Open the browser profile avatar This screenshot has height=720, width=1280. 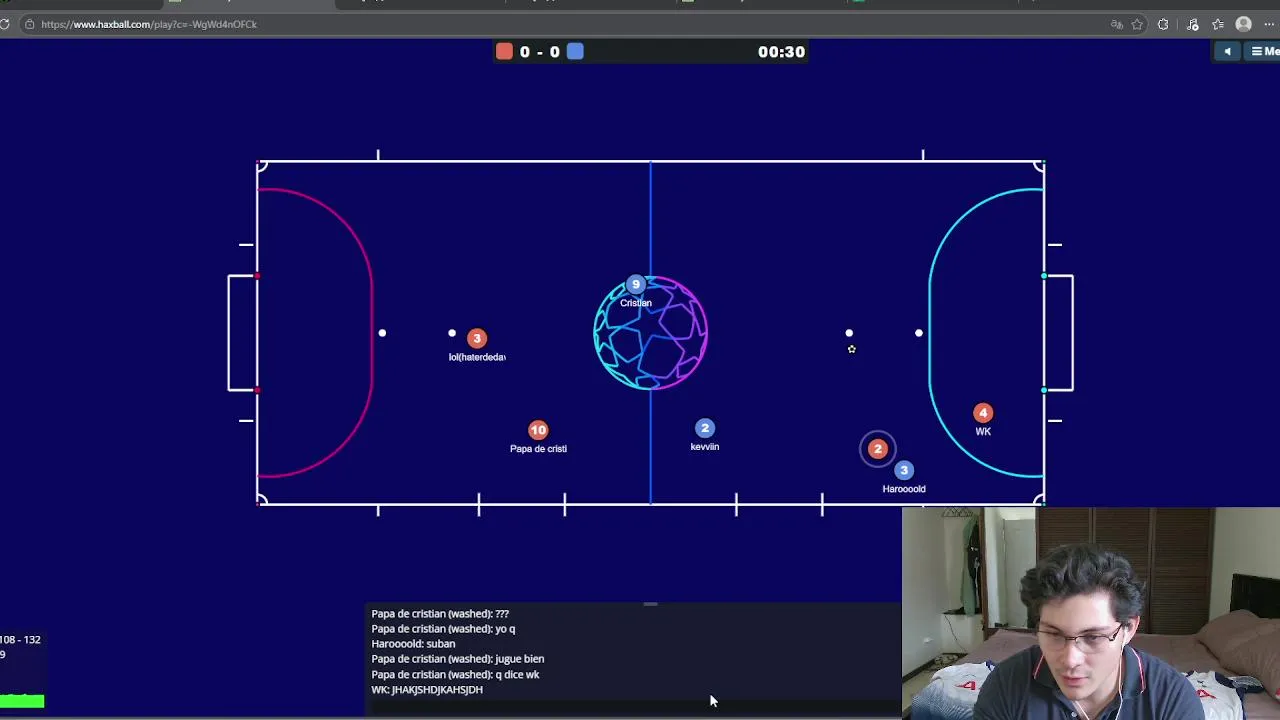1244,24
